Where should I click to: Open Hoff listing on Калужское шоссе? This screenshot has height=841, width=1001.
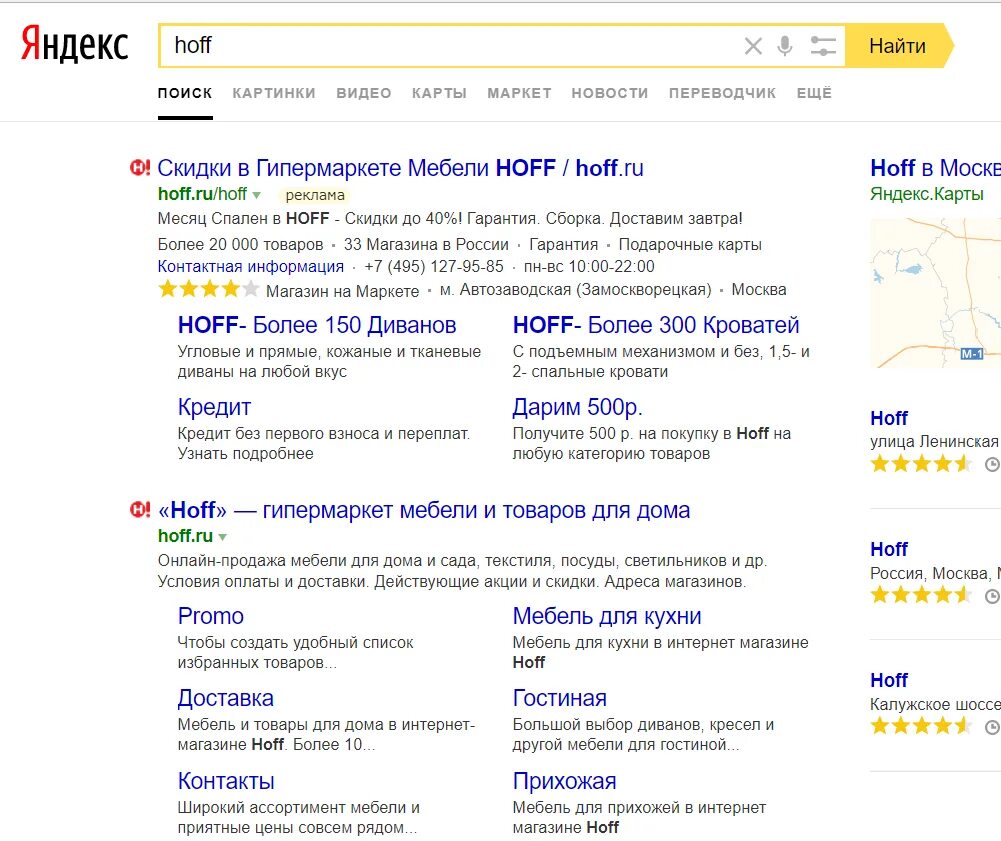click(x=889, y=680)
